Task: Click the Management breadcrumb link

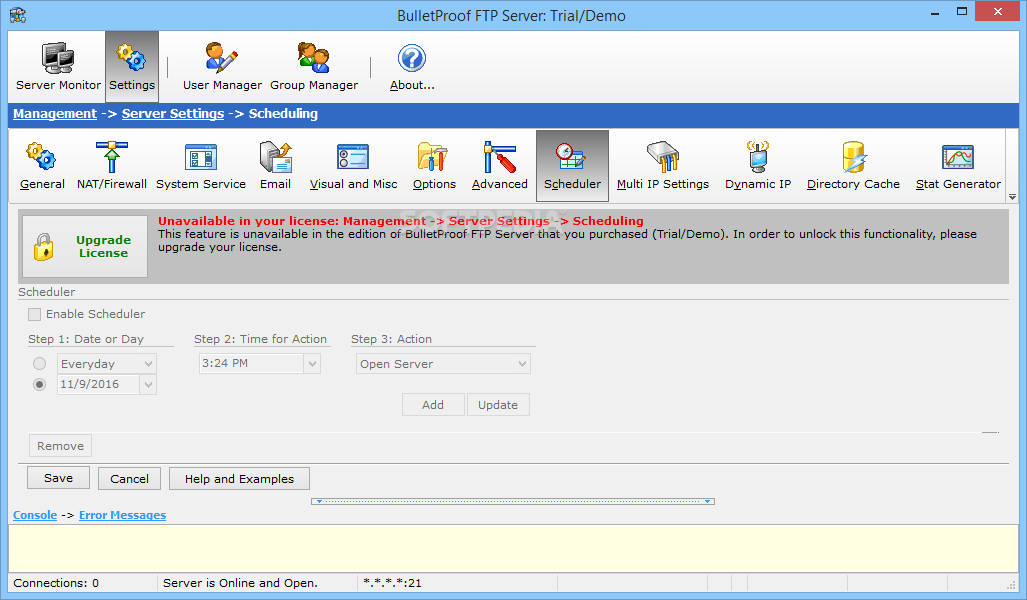Action: [55, 113]
